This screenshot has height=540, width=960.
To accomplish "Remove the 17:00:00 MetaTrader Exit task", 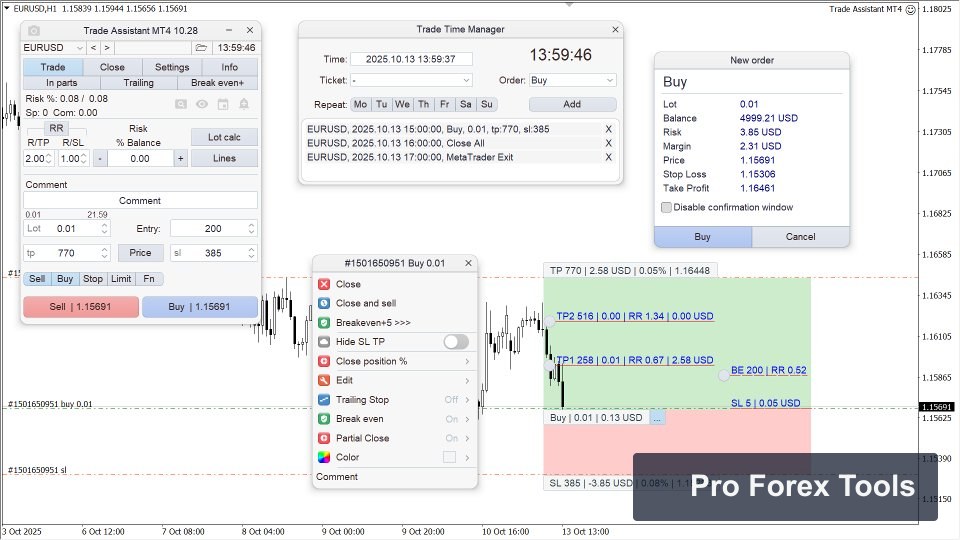I will coord(609,157).
